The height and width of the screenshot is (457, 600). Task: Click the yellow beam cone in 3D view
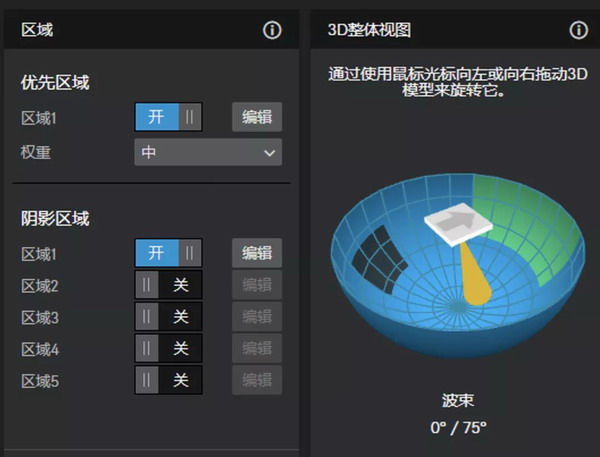(475, 276)
